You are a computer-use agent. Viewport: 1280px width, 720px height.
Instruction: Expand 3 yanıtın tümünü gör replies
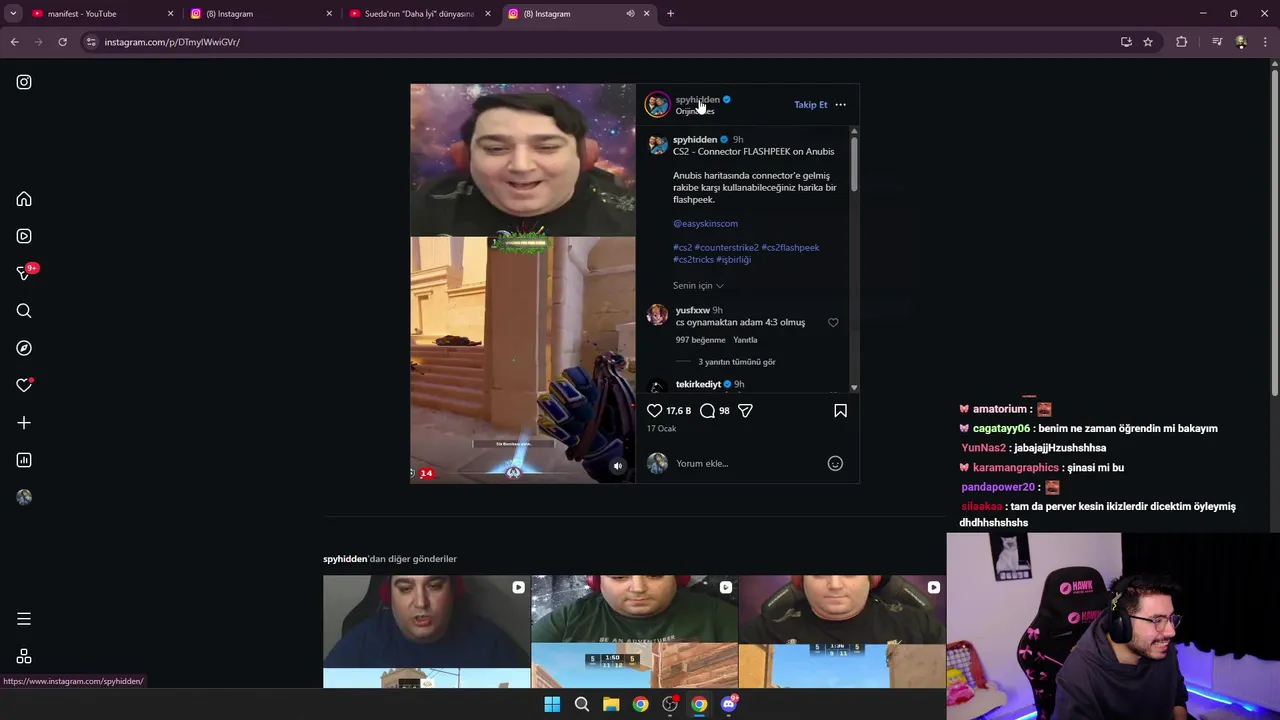click(737, 362)
